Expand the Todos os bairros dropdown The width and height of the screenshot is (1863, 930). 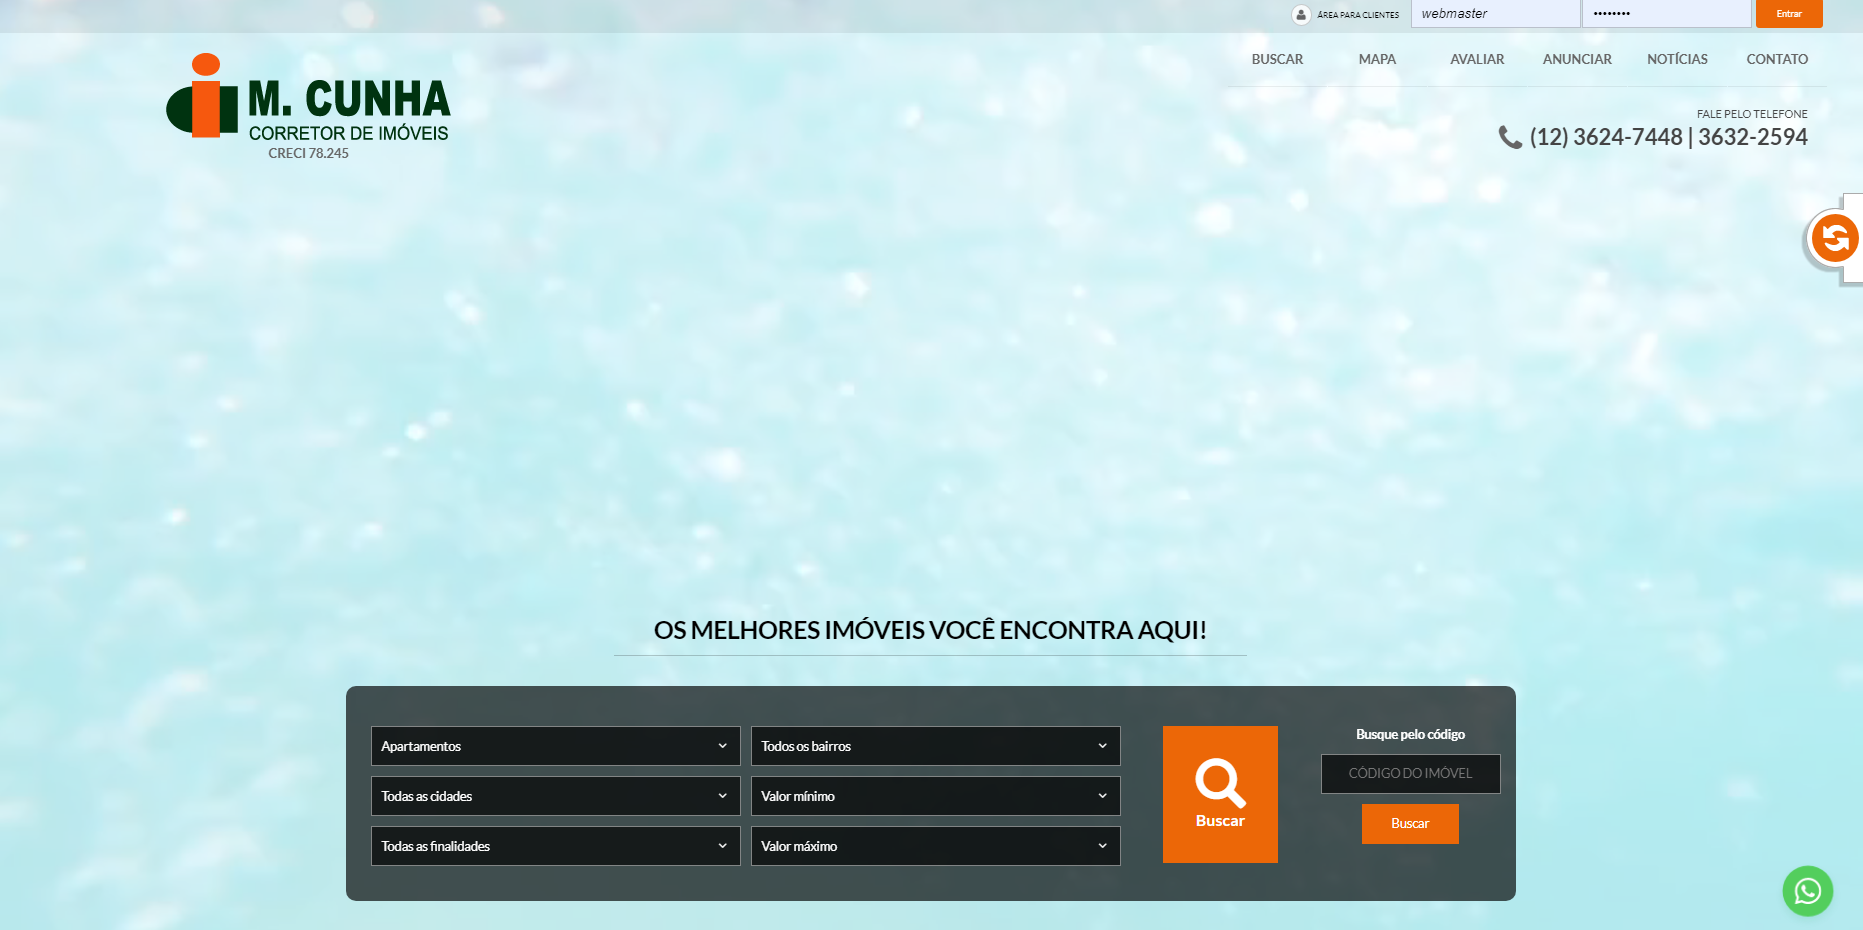pos(935,746)
